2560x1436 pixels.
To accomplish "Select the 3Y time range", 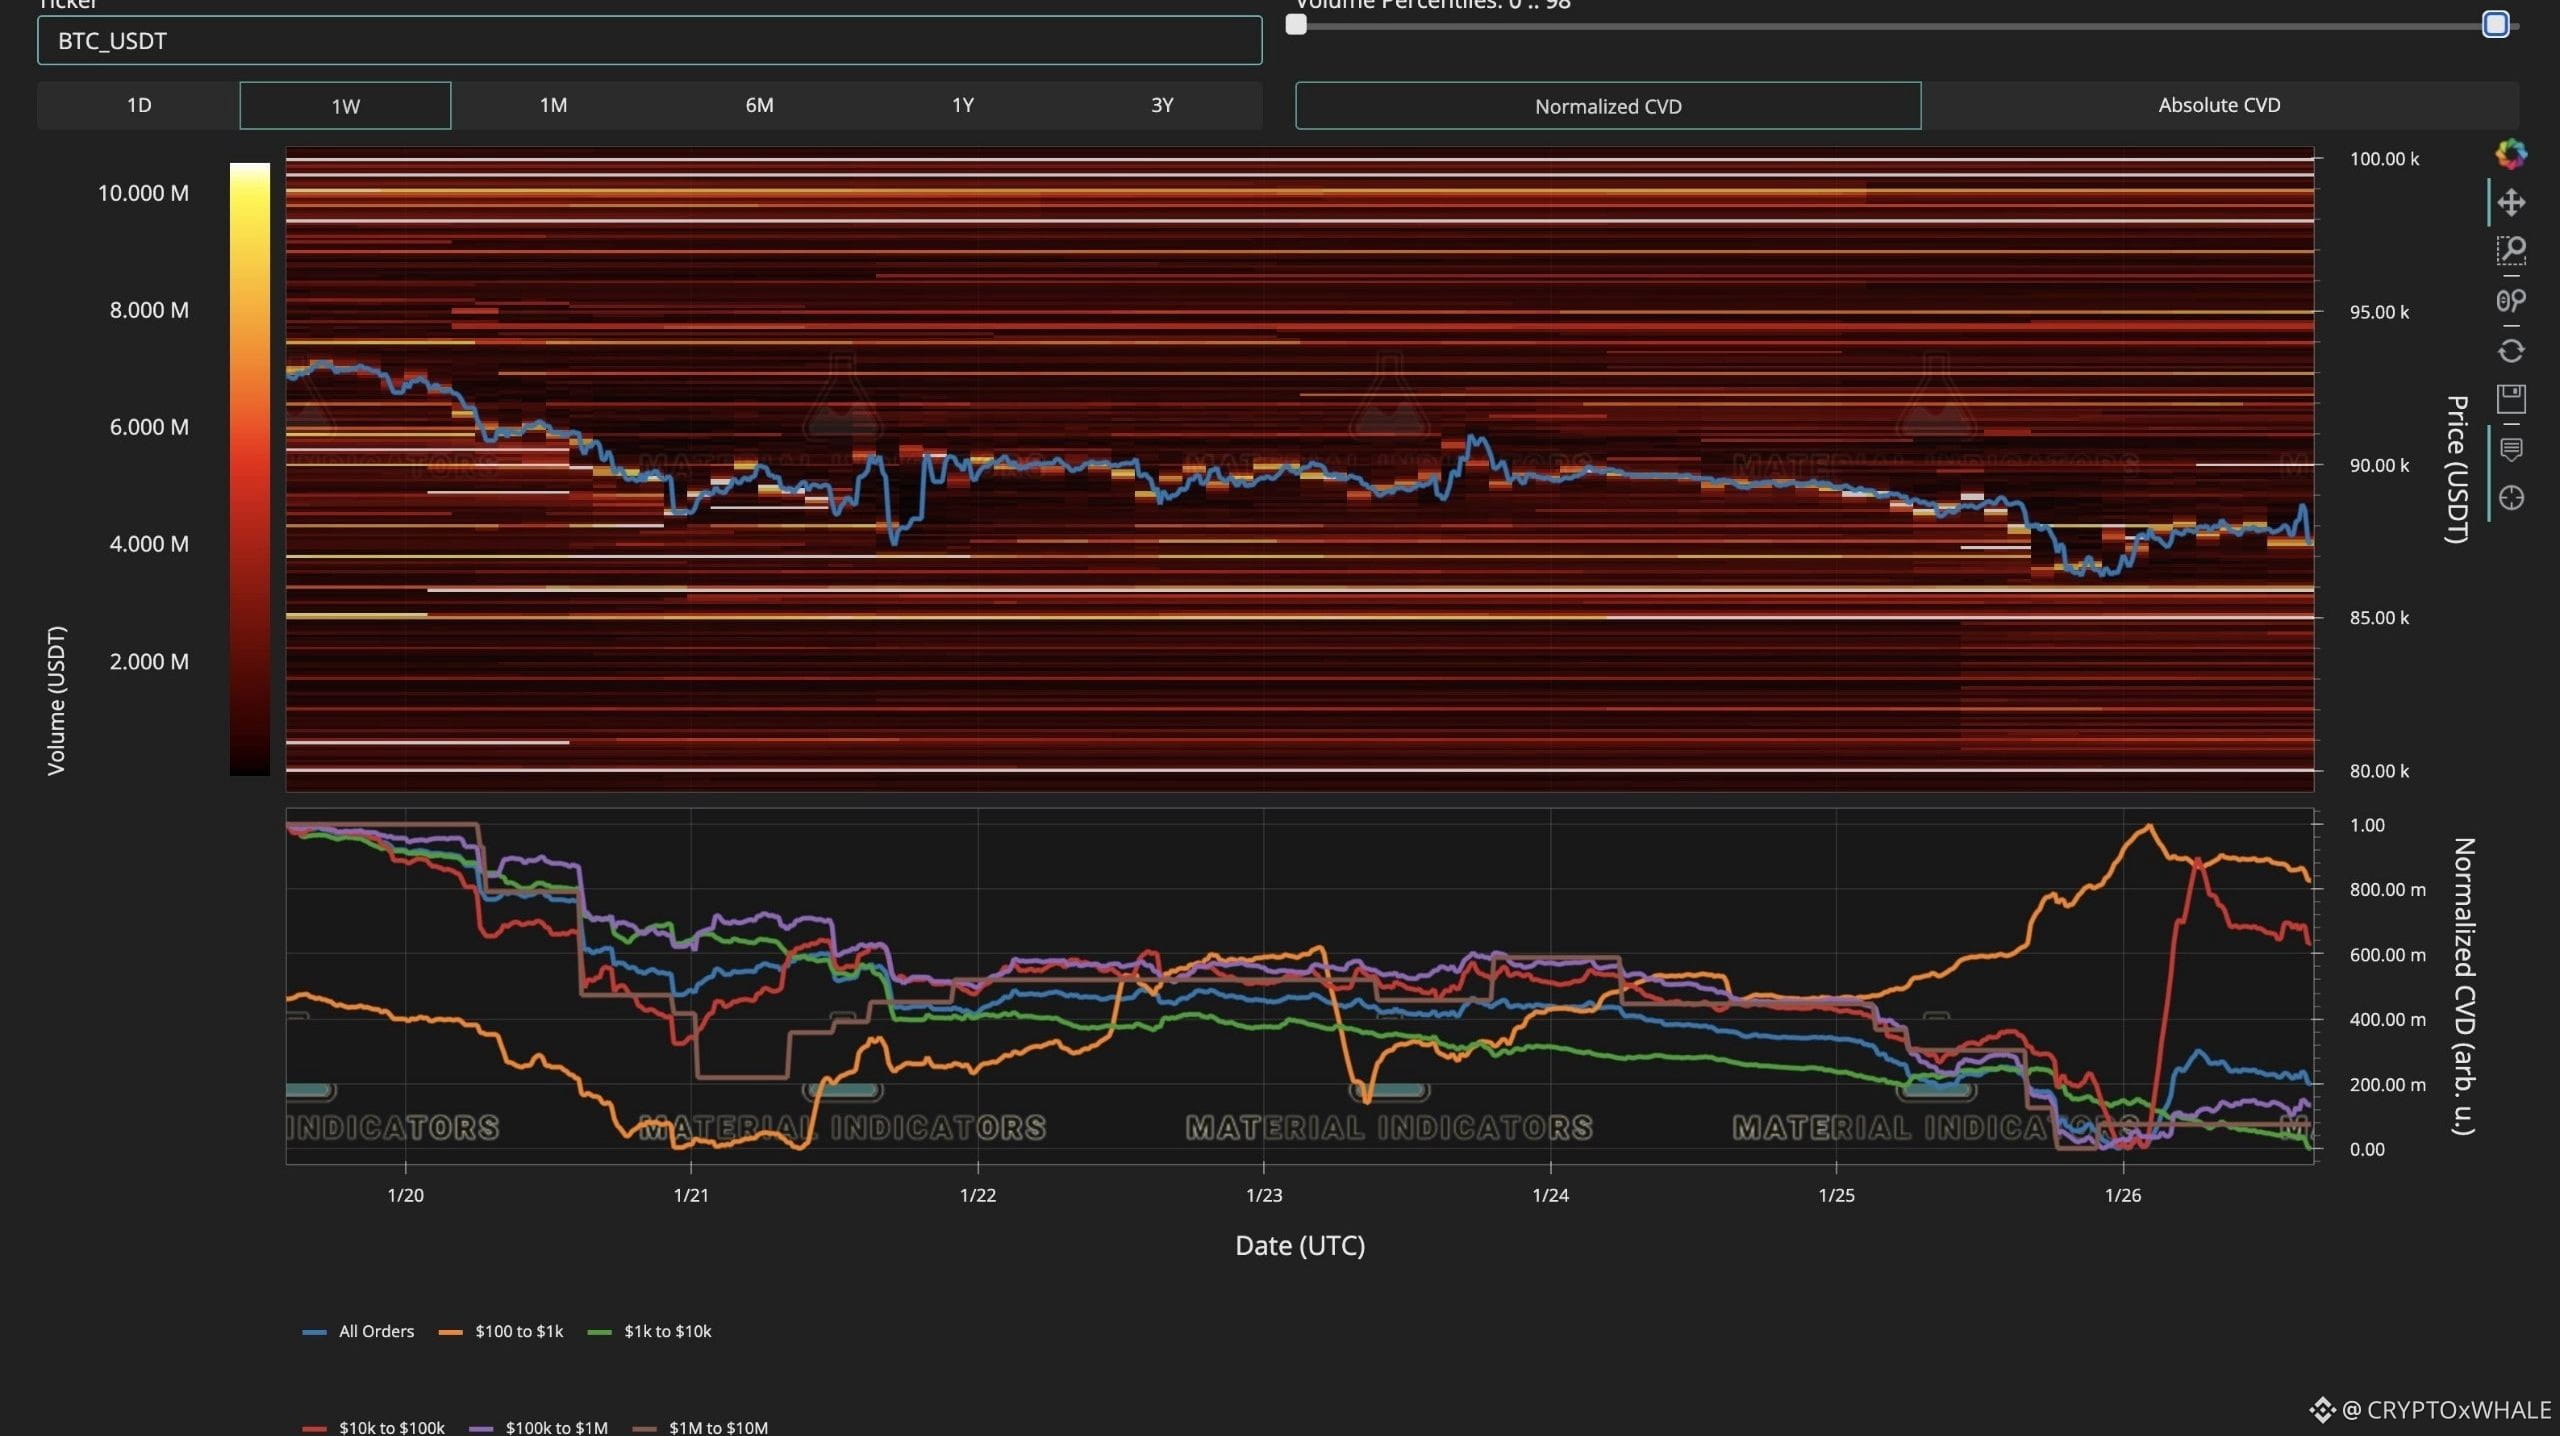I will [1161, 105].
